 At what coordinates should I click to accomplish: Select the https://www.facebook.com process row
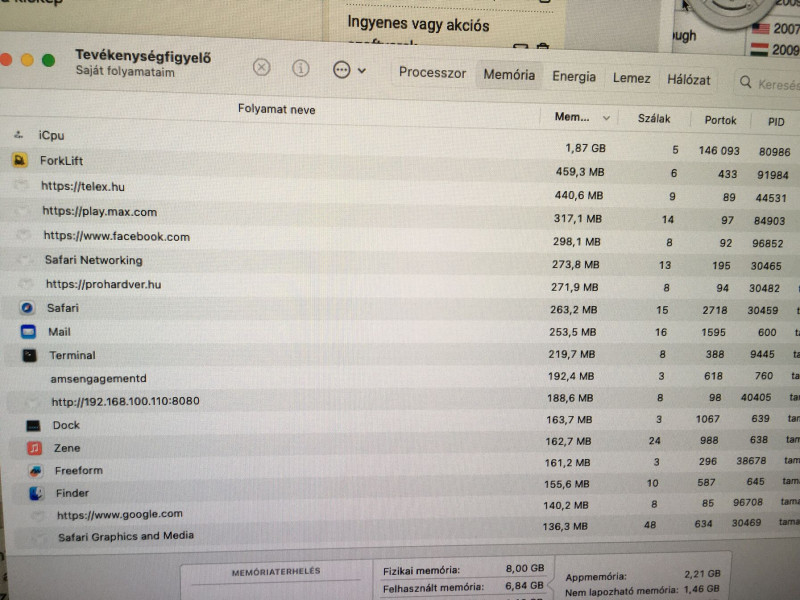point(400,239)
